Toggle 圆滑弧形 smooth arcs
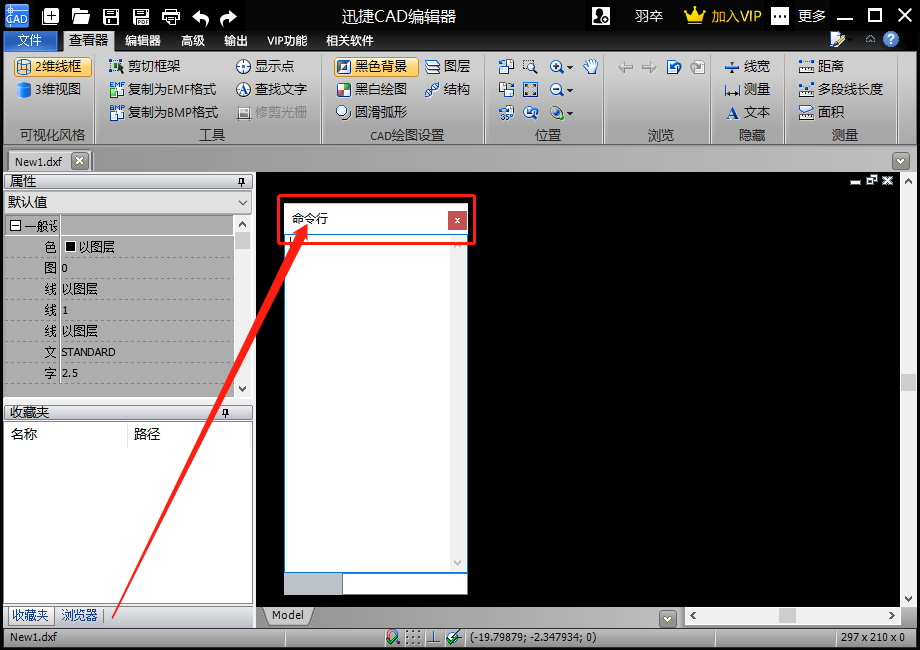 click(x=371, y=112)
